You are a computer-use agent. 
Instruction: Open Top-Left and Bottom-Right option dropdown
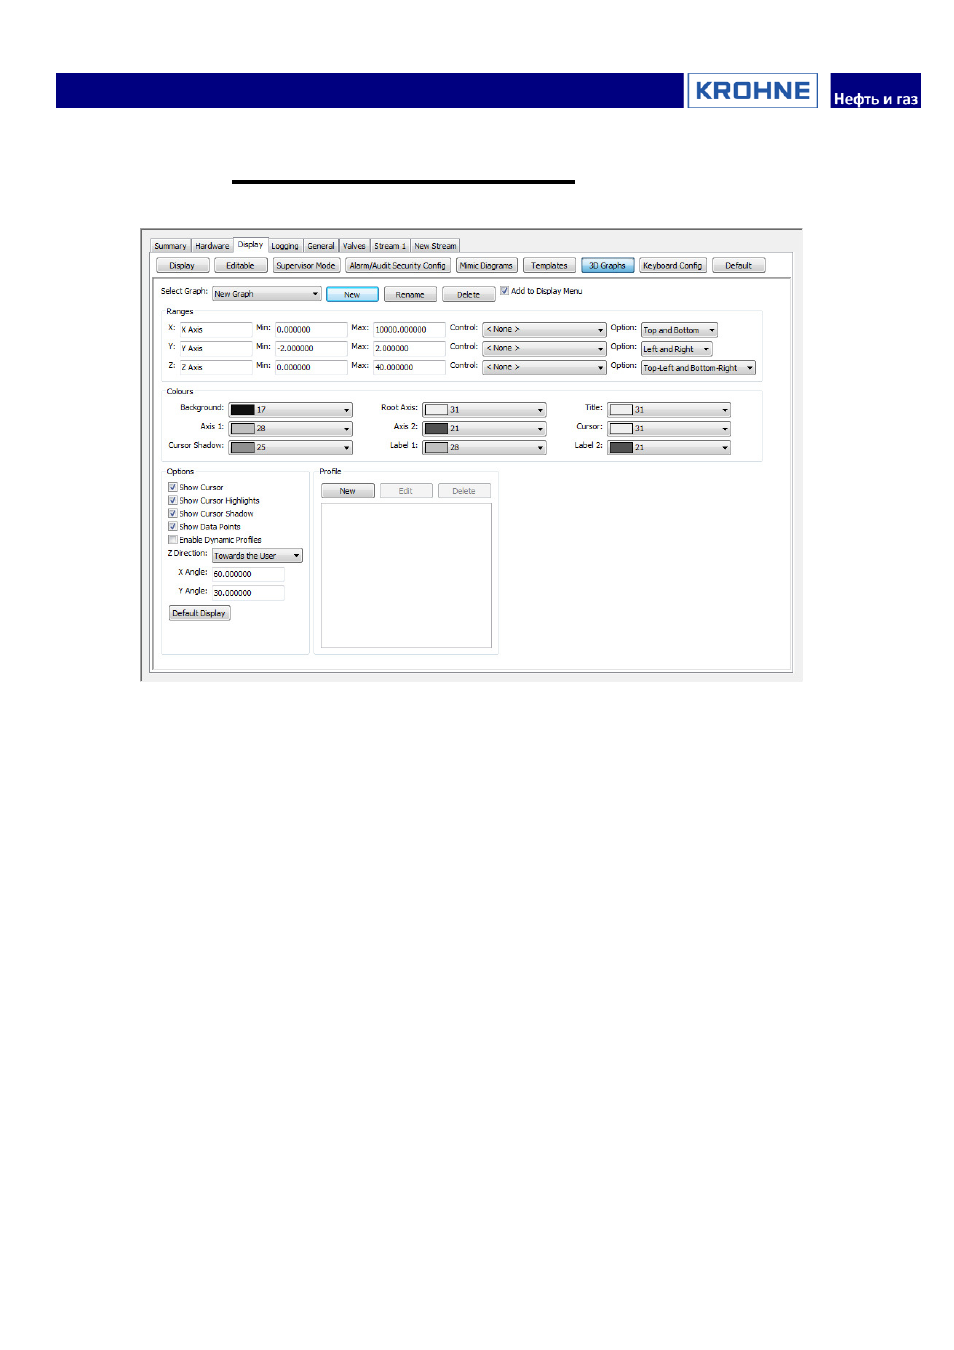tap(698, 368)
